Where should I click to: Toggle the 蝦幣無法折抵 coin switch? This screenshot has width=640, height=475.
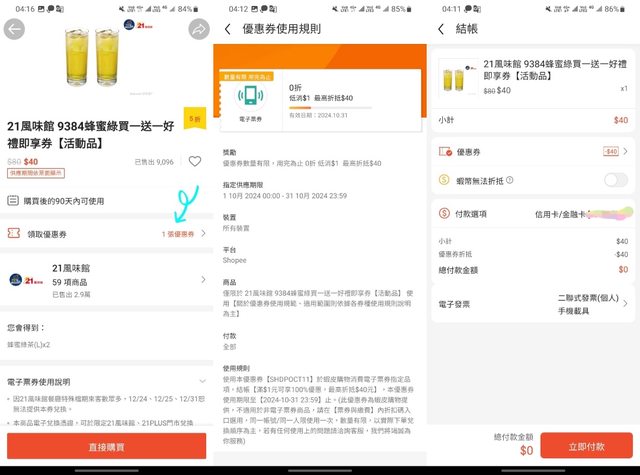[615, 180]
